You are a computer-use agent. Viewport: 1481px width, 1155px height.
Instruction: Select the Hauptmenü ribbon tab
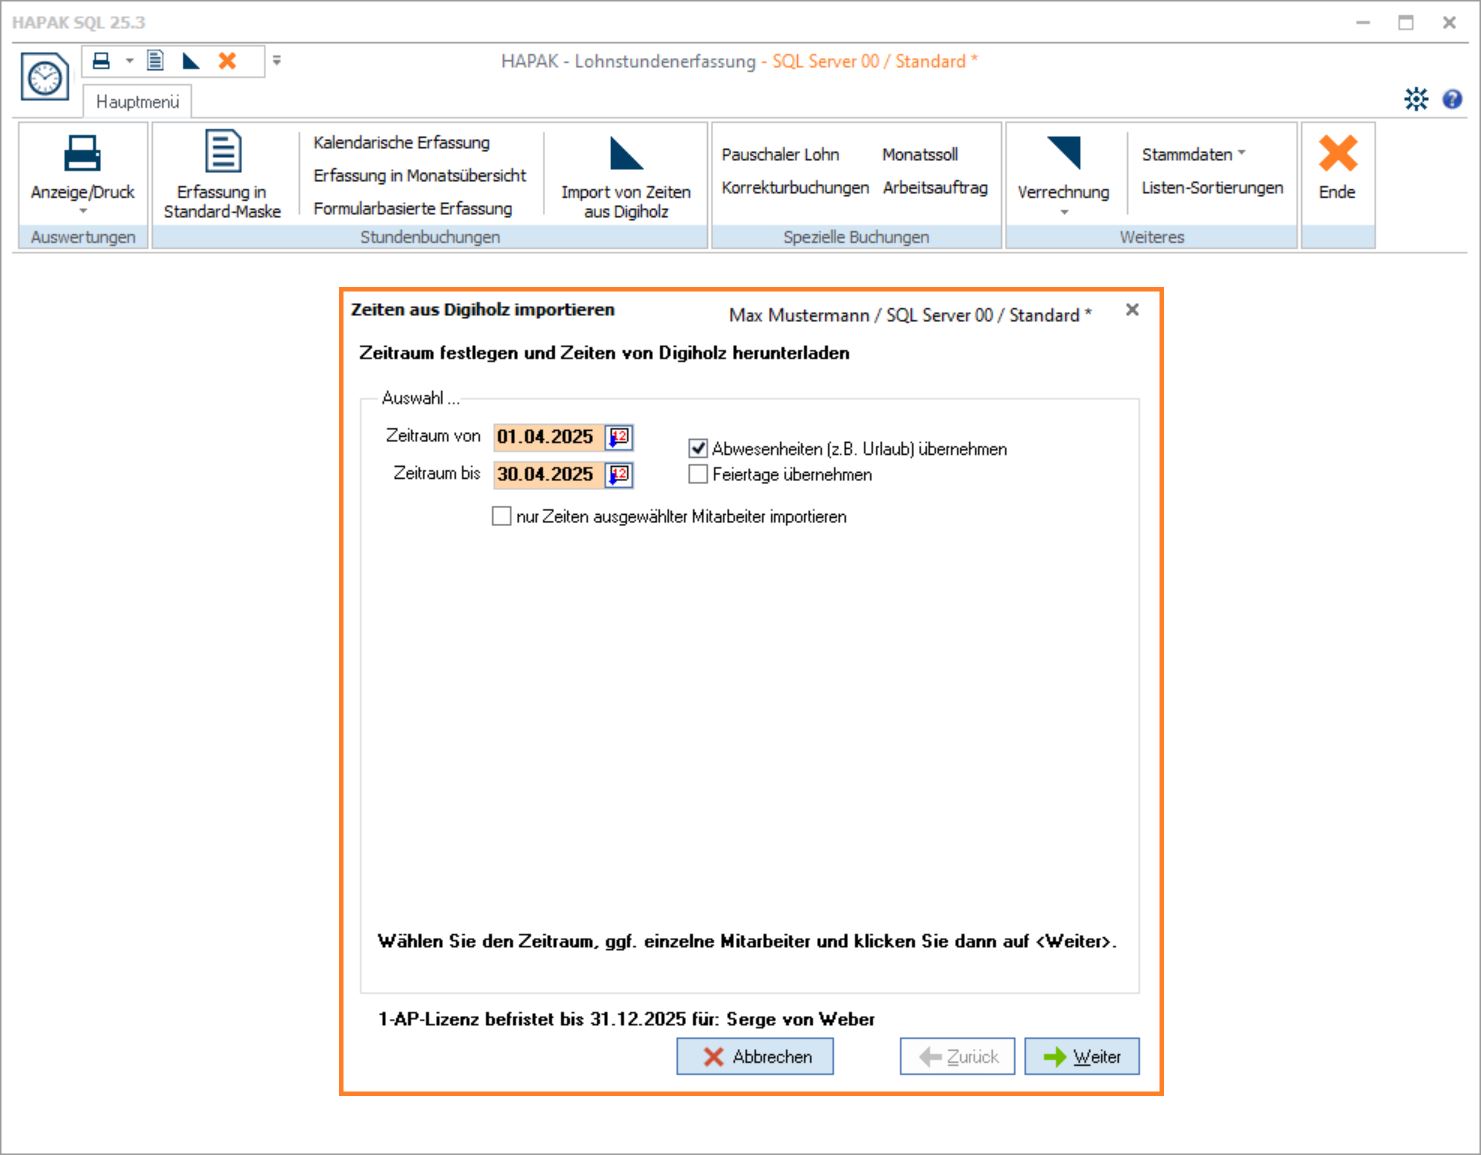click(x=138, y=102)
